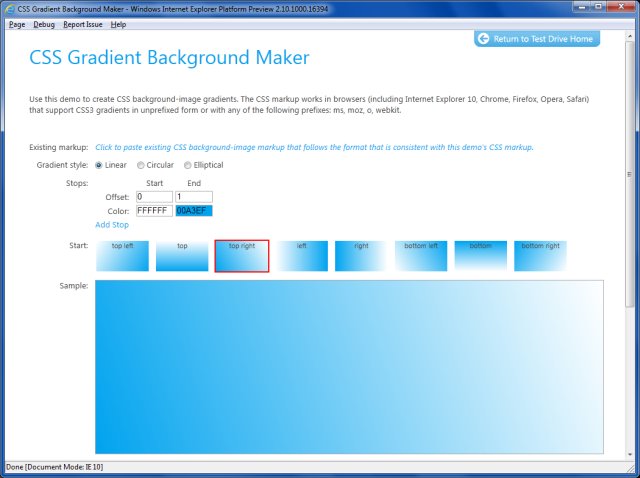Click the vertical scrollbar down arrow
Viewport: 640px width, 478px height.
point(630,454)
